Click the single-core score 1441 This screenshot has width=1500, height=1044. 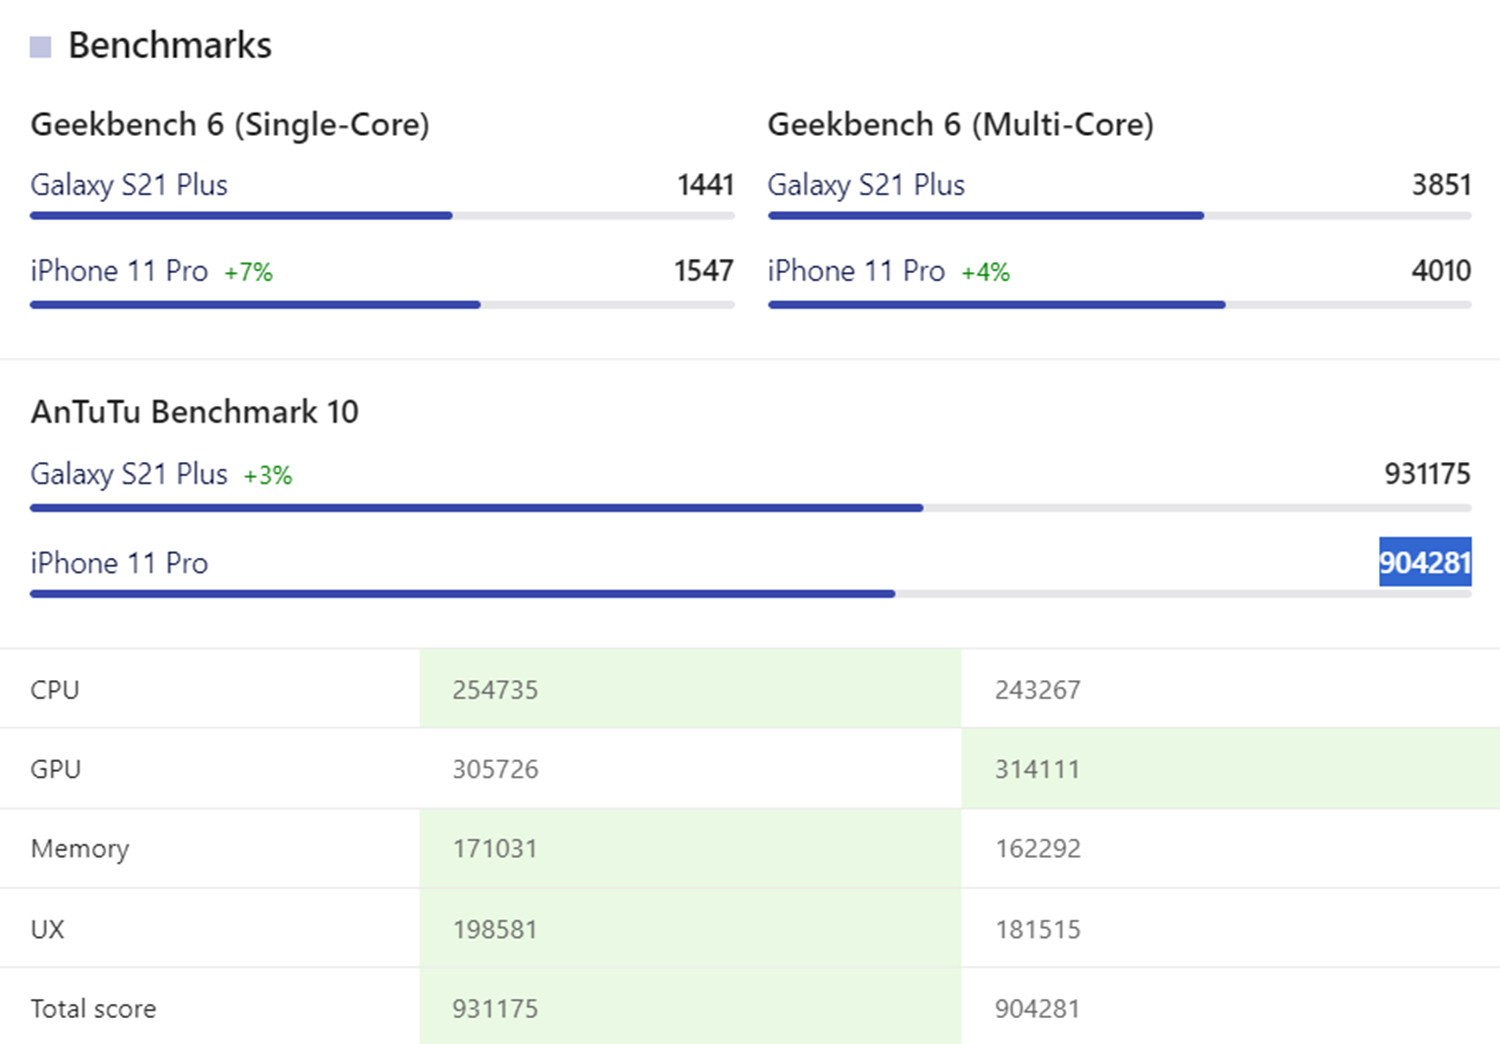pyautogui.click(x=705, y=185)
